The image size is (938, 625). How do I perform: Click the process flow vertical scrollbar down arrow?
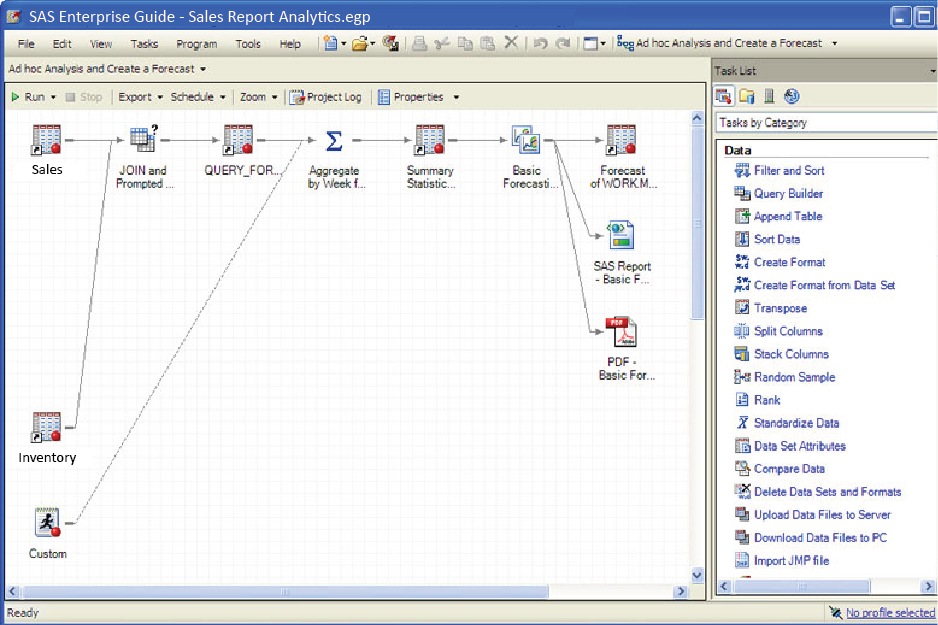click(x=697, y=575)
